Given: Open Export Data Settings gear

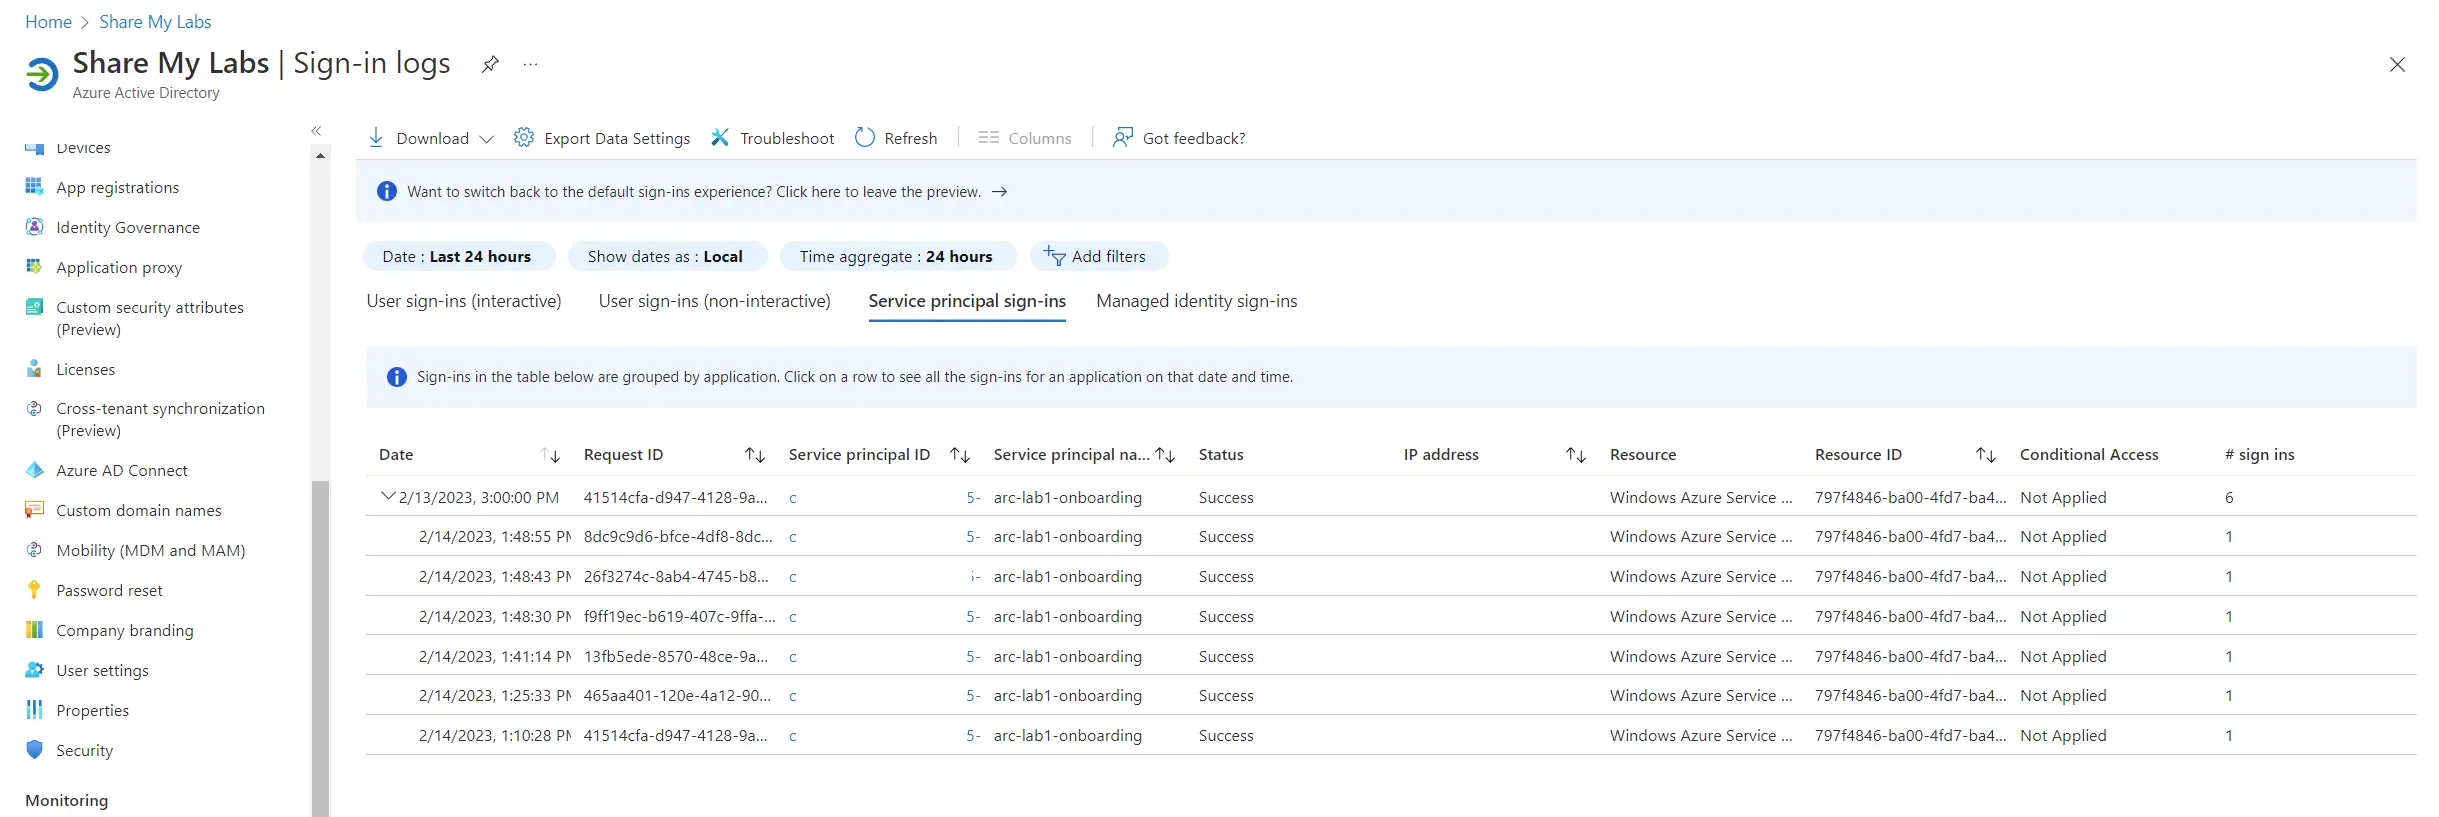Looking at the screenshot, I should pos(524,138).
